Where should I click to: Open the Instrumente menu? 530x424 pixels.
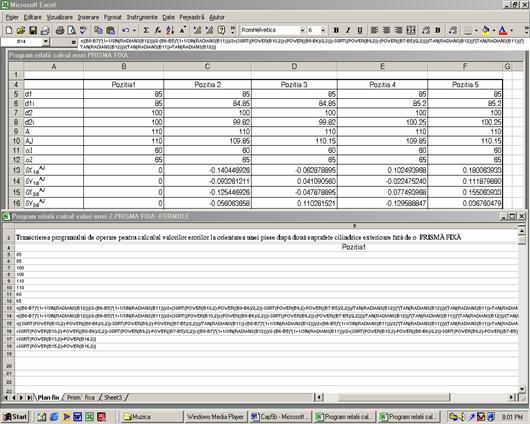142,17
